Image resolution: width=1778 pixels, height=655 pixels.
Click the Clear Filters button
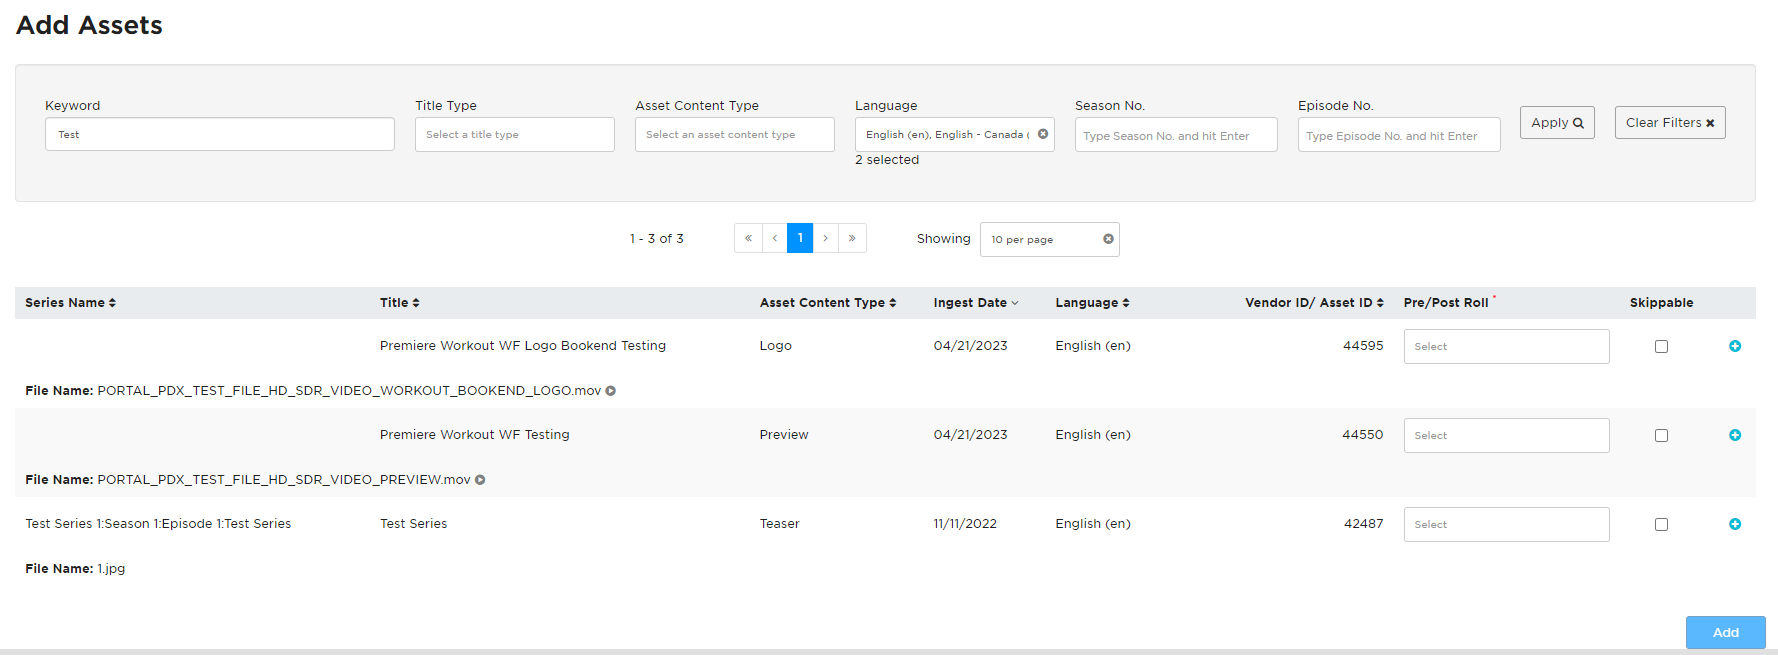click(1670, 122)
